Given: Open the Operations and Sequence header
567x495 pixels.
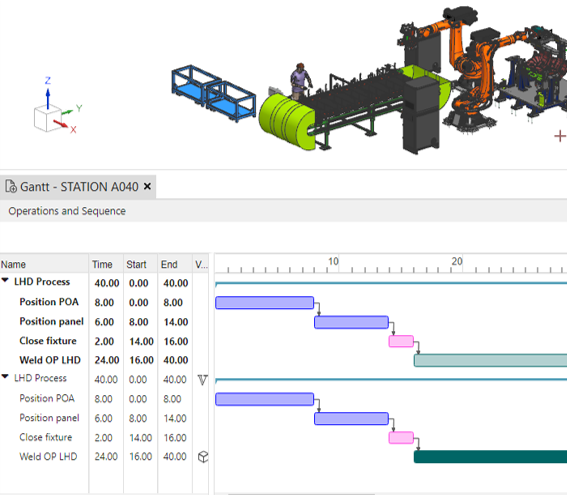Looking at the screenshot, I should tap(67, 211).
